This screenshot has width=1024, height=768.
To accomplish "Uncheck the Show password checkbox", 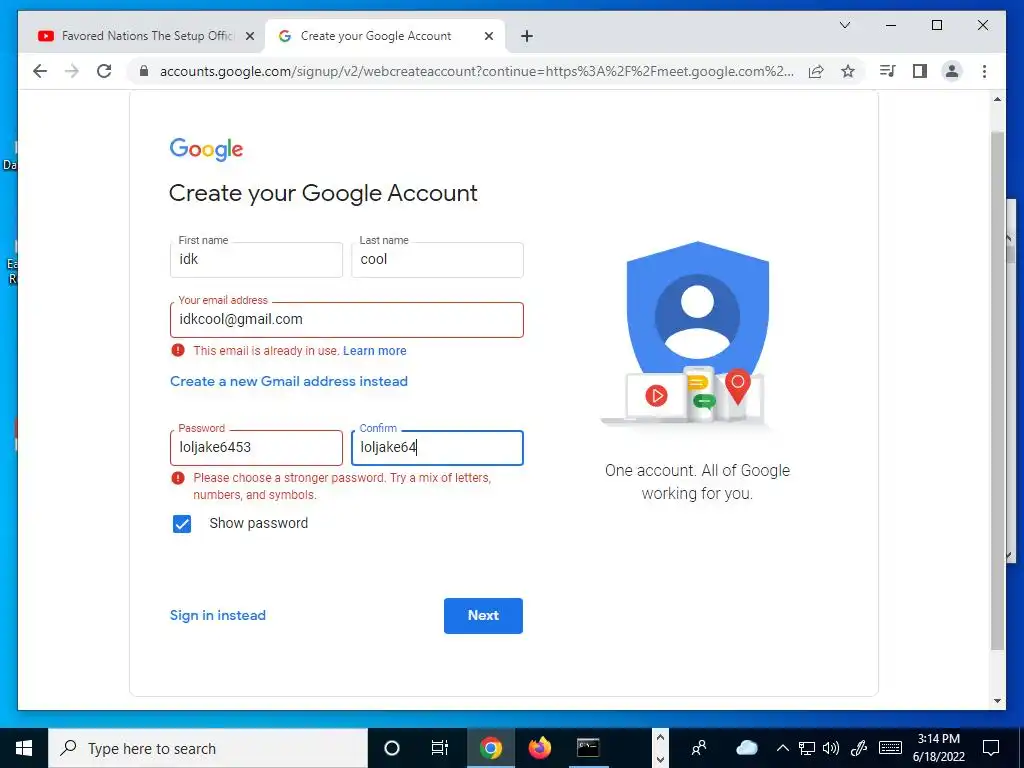I will coord(182,524).
